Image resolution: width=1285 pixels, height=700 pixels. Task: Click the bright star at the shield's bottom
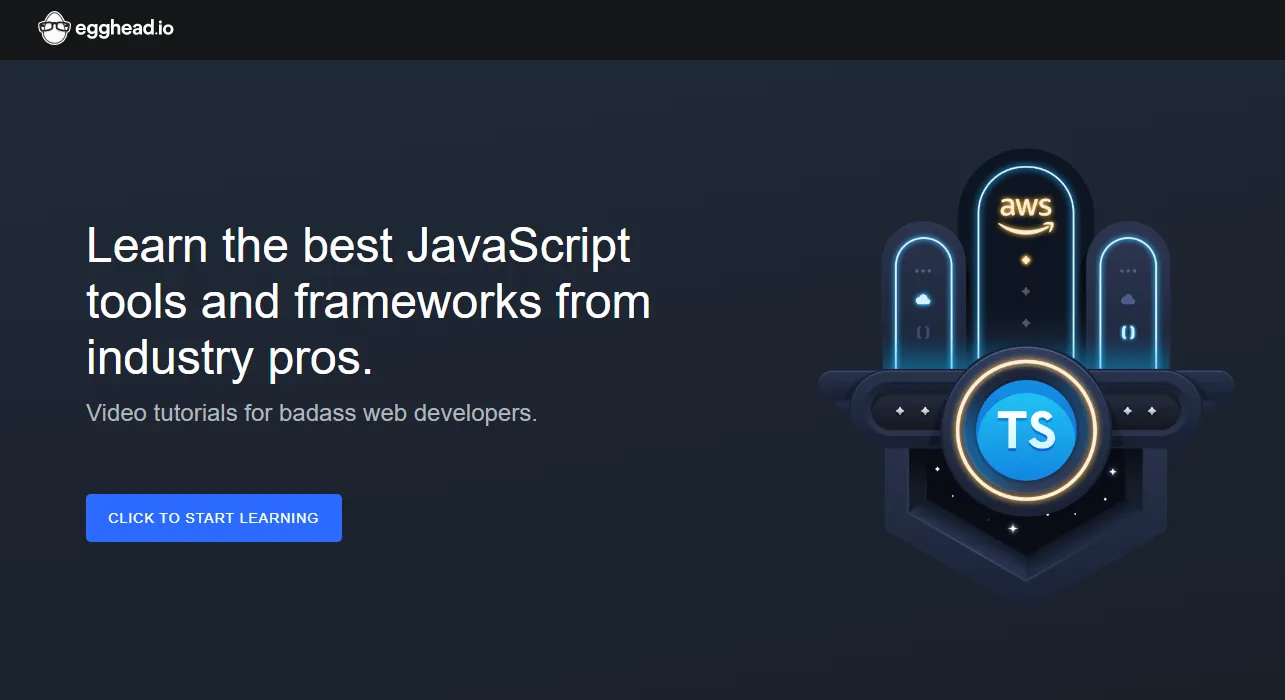pos(1012,528)
